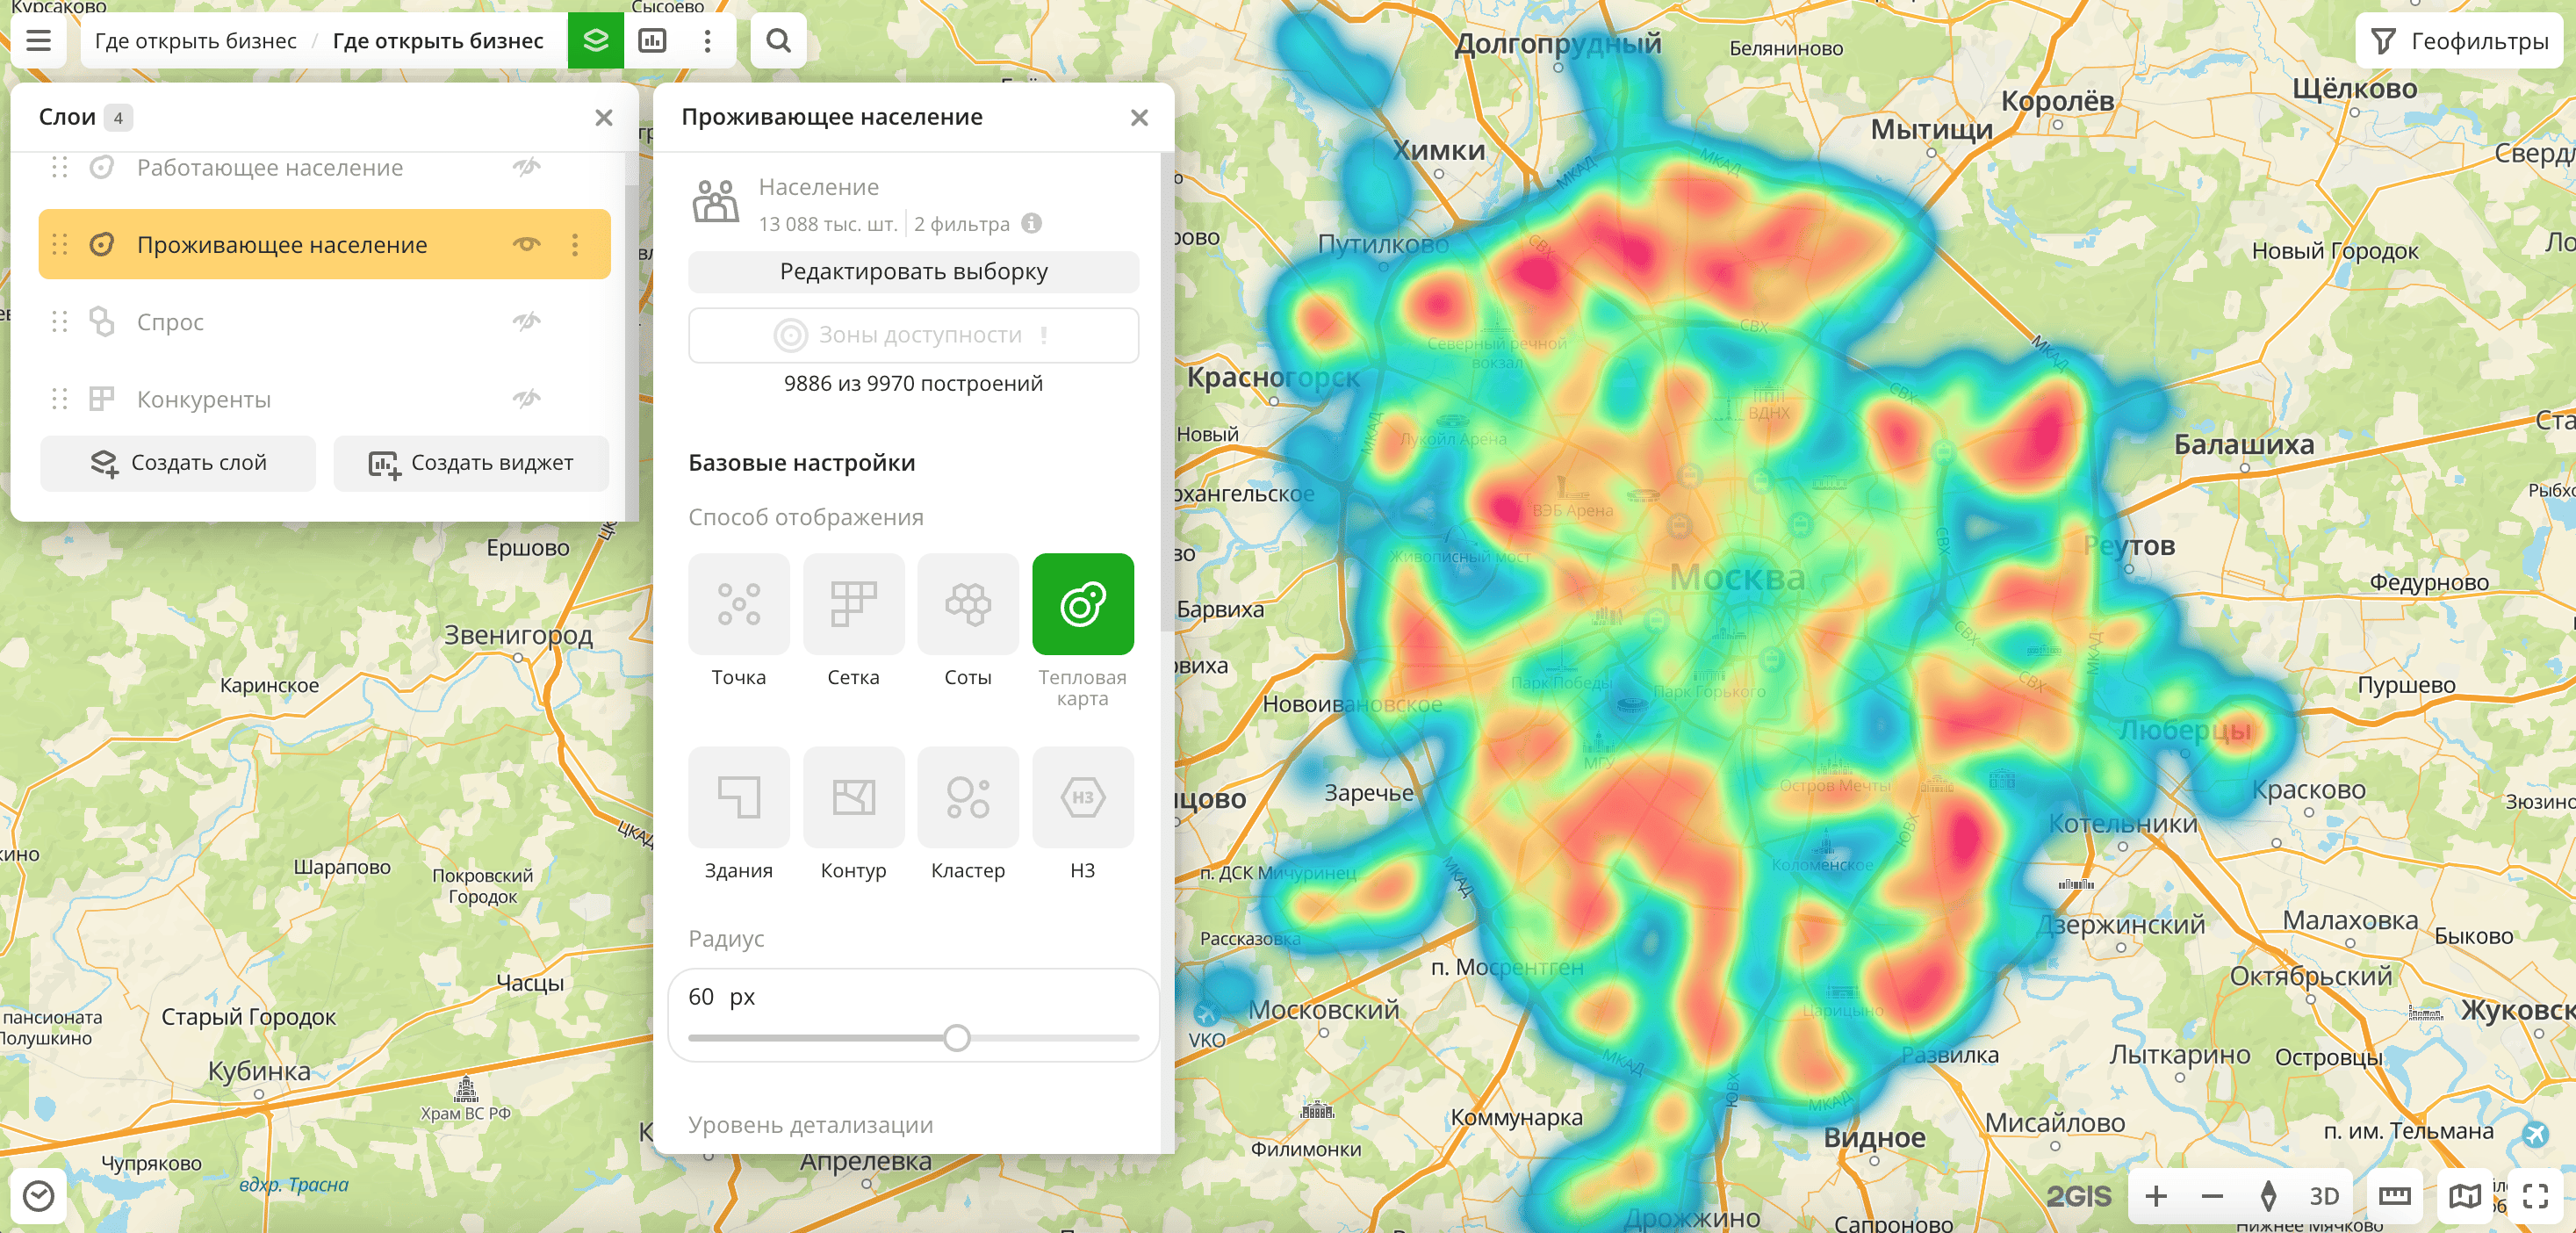Switch map to 3D view

[x=2323, y=1195]
